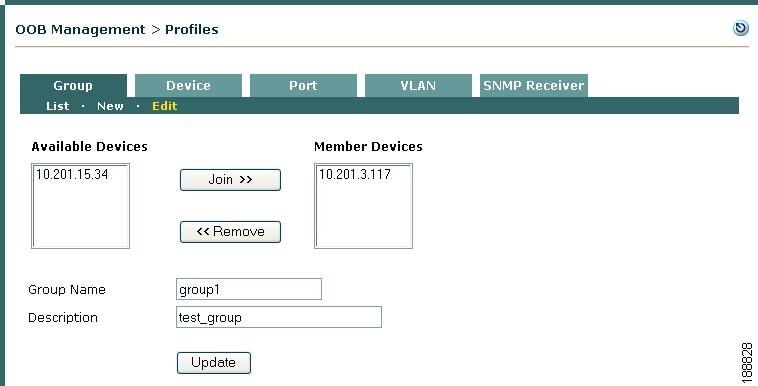The image size is (758, 386).
Task: Click the Description label
Action: (63, 317)
